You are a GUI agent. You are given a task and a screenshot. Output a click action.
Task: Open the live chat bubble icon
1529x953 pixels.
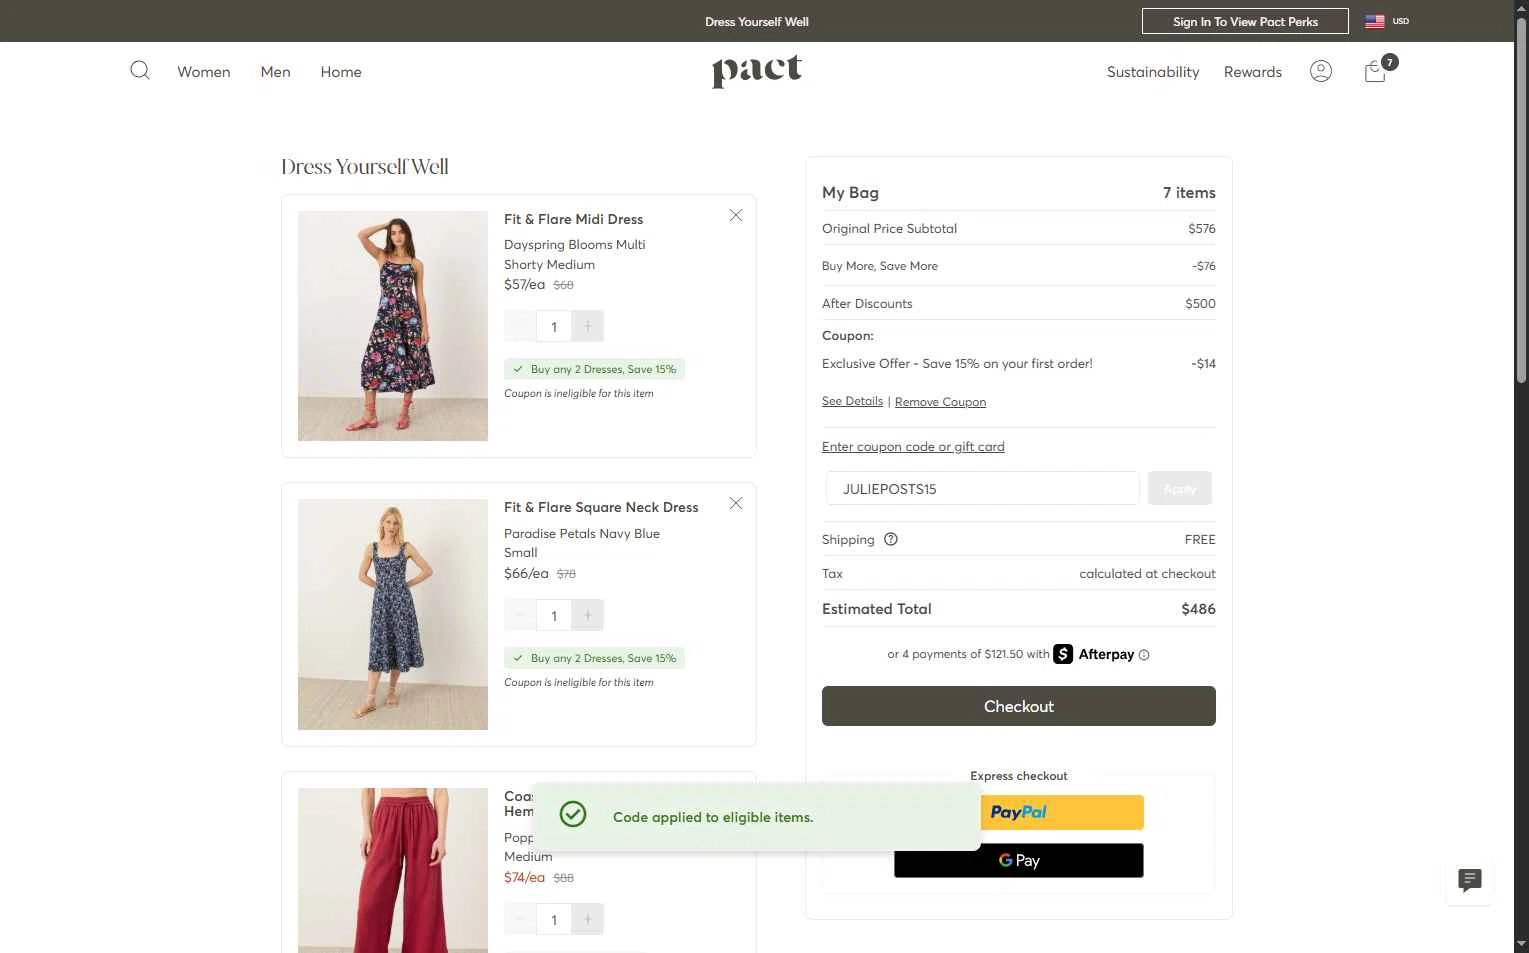point(1469,880)
